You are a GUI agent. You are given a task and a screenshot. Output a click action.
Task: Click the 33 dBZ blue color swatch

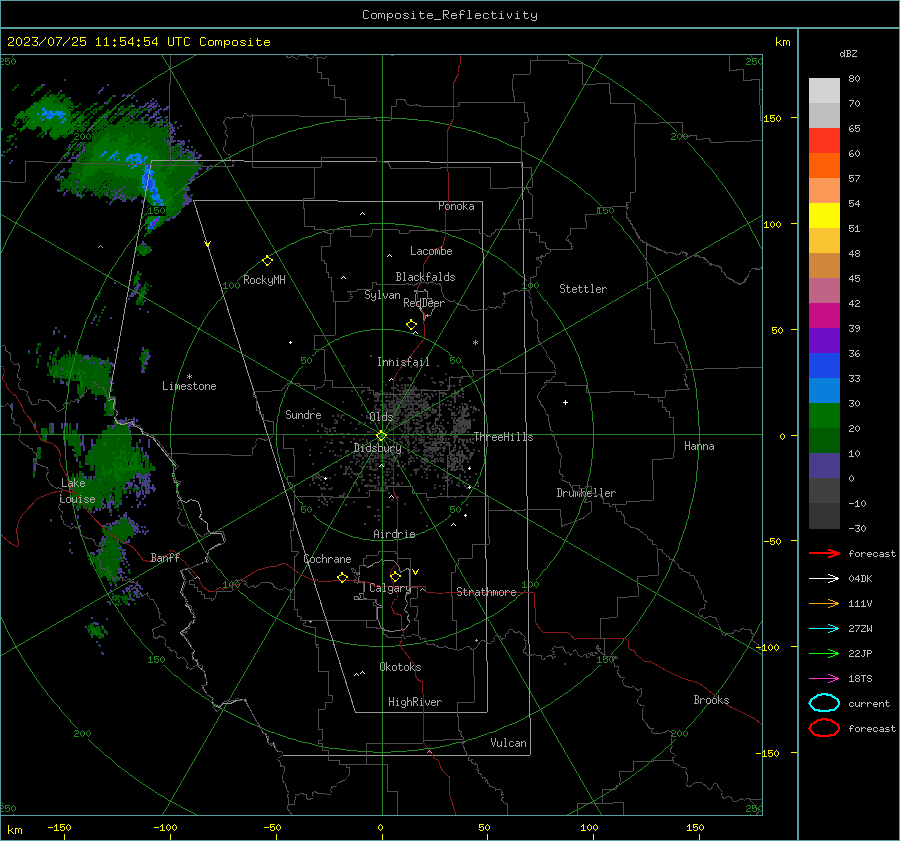point(824,366)
